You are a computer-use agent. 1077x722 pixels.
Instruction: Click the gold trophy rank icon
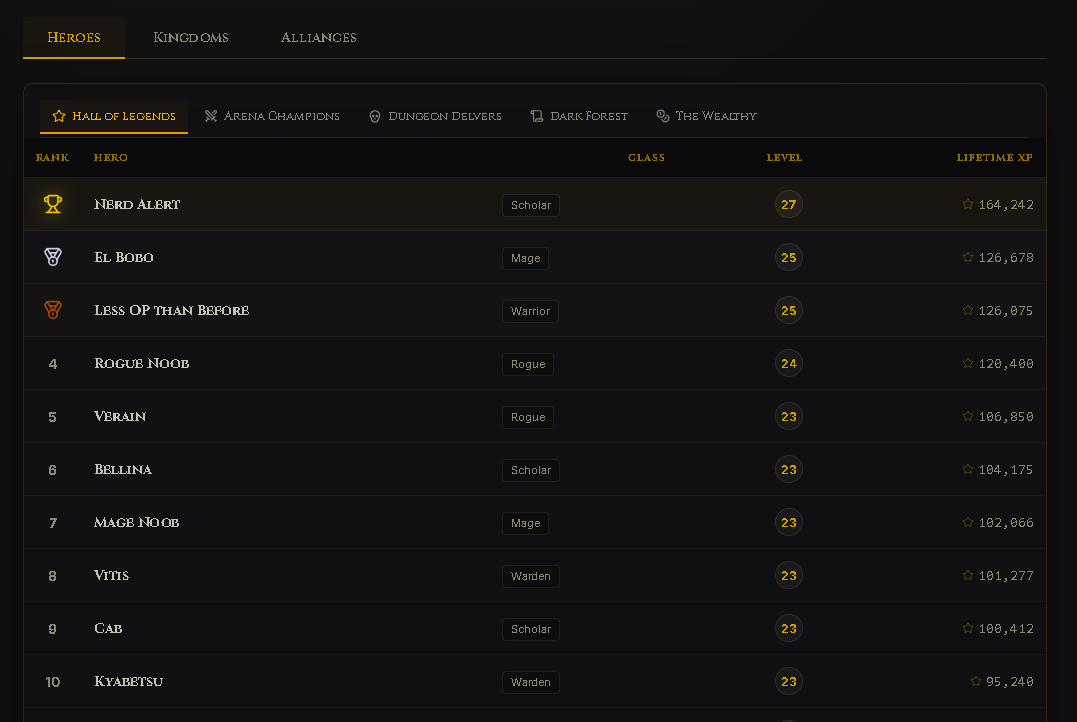(53, 204)
